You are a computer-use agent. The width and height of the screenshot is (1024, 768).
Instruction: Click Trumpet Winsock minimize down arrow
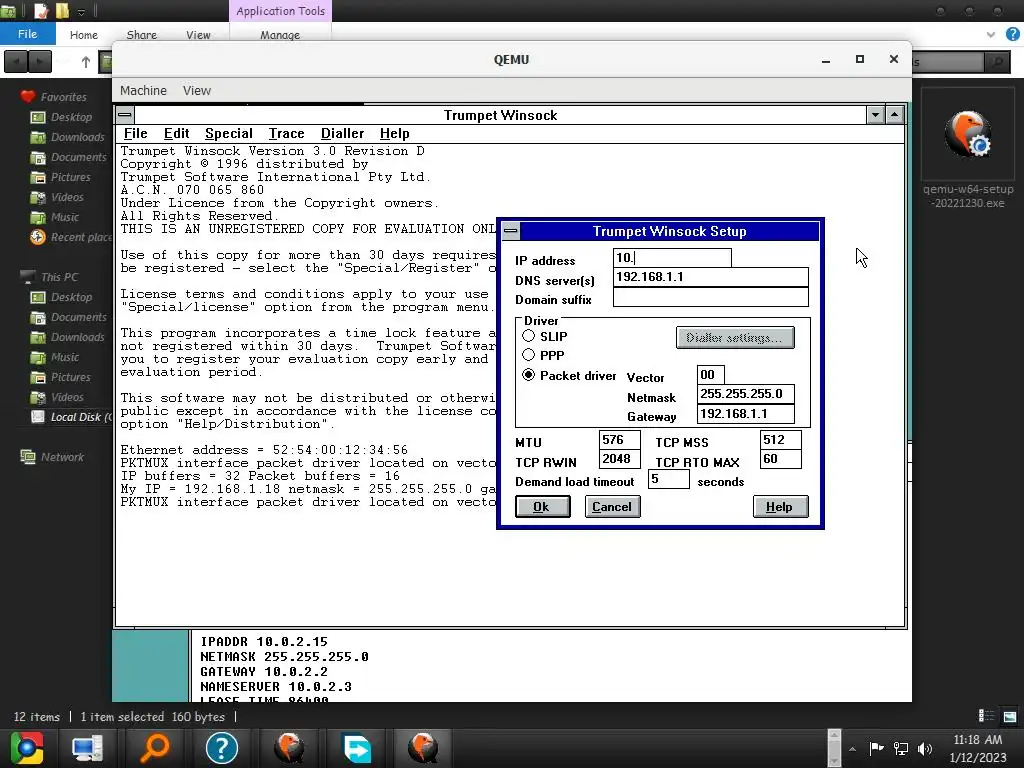[875, 115]
